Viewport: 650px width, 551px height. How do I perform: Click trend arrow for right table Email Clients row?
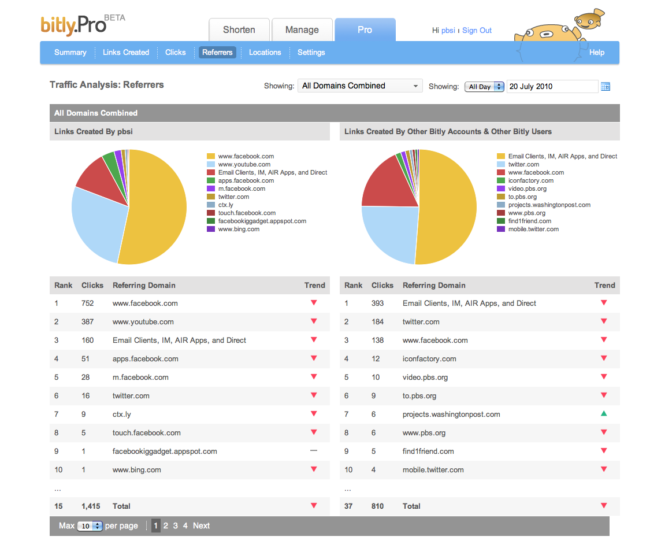click(x=604, y=303)
